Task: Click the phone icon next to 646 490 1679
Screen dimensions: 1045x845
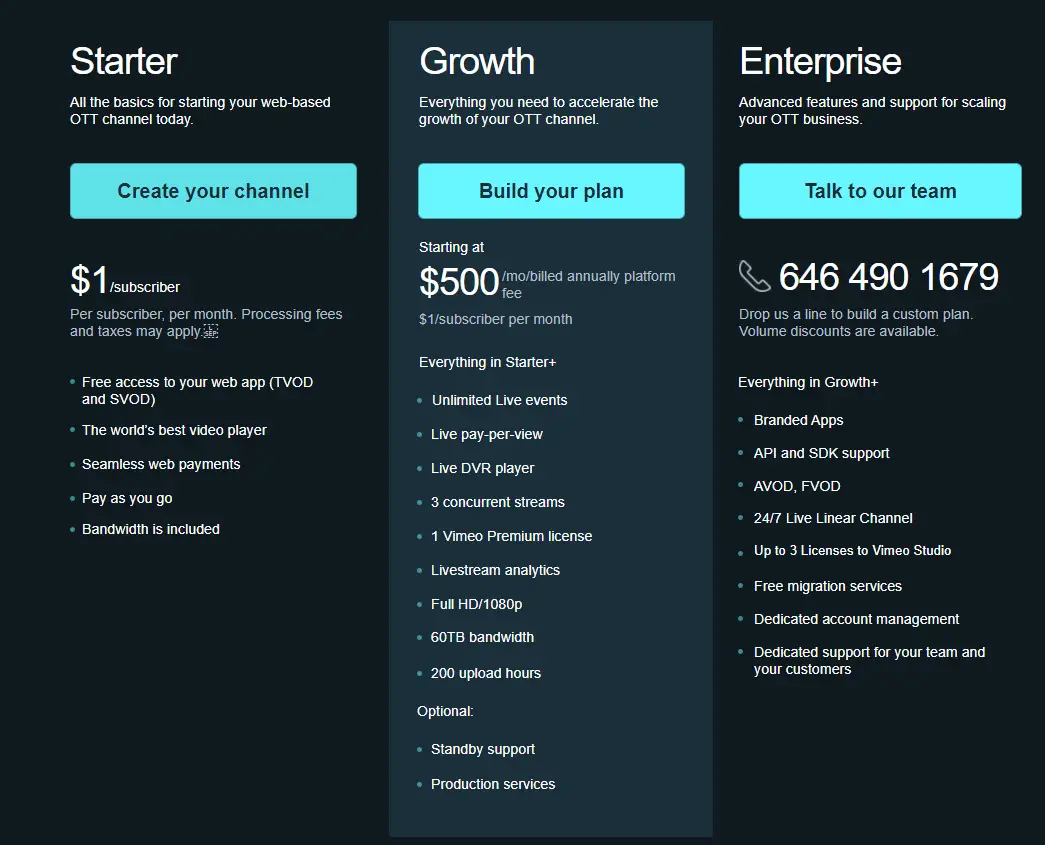Action: (x=752, y=277)
